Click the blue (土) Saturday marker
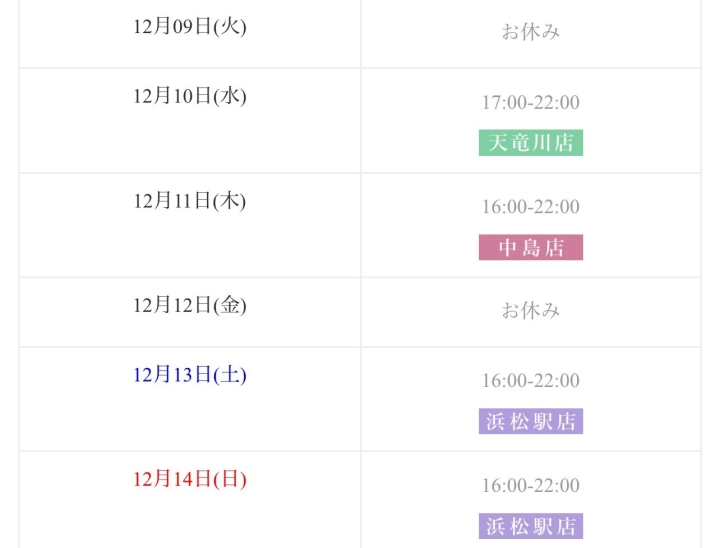 [x=229, y=376]
